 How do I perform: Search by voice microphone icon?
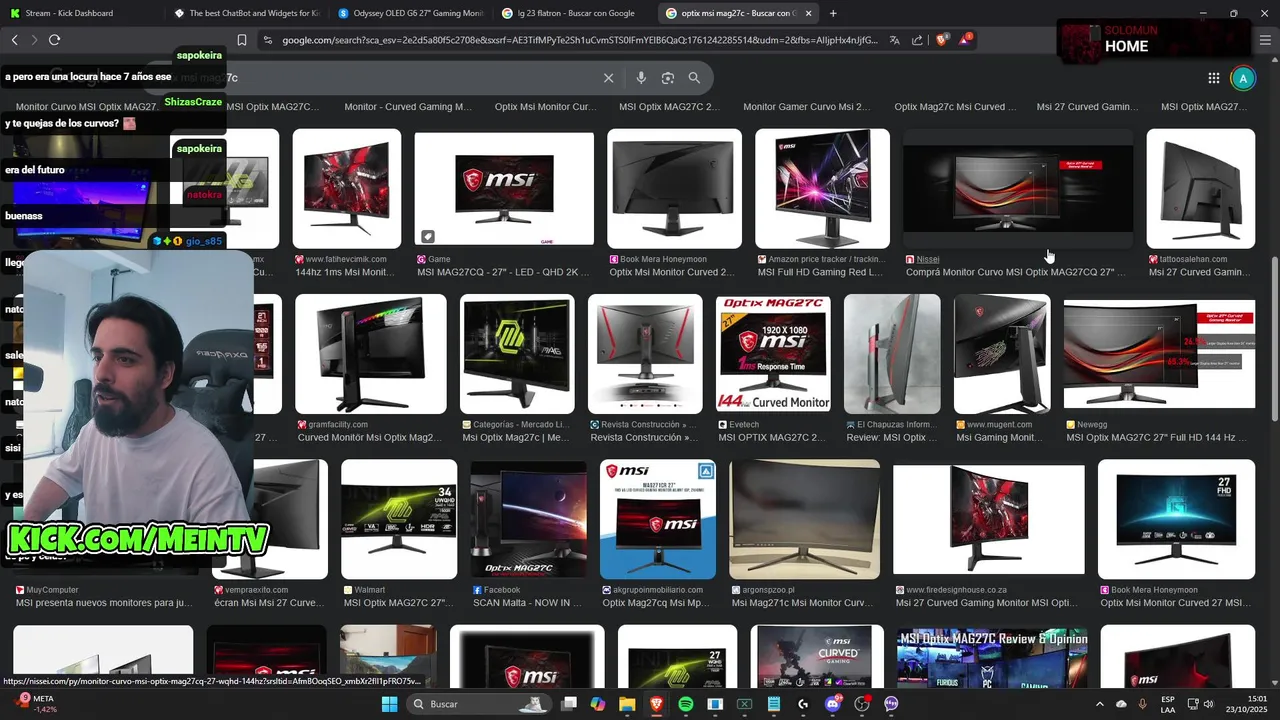[641, 78]
